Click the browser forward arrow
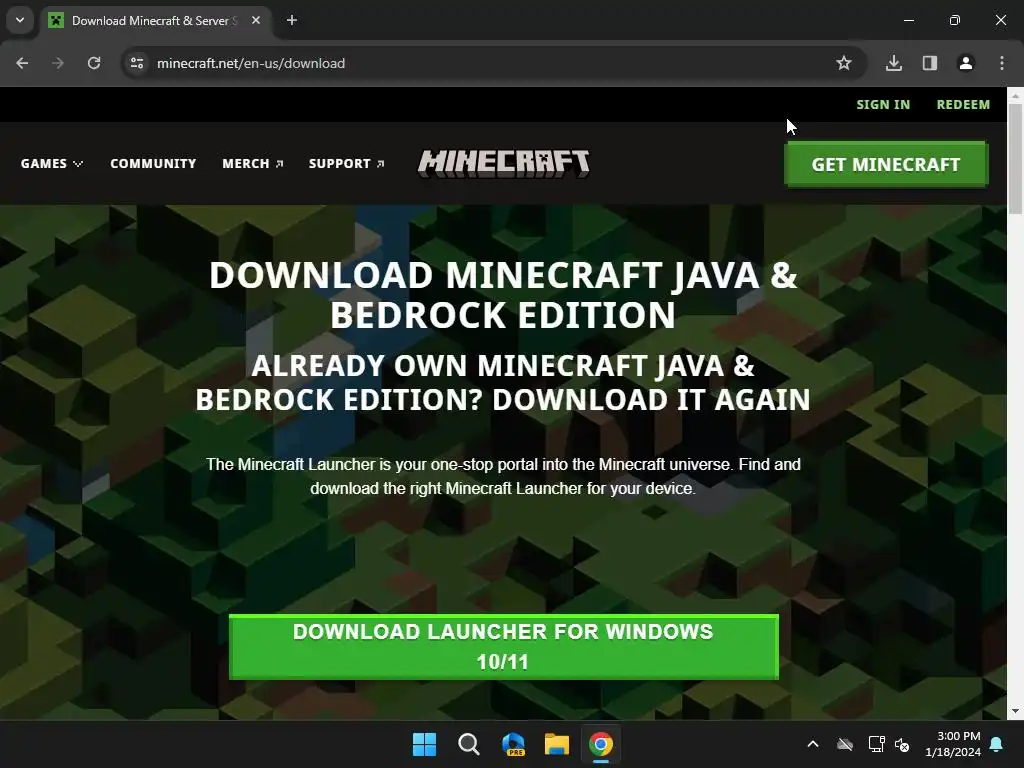1024x768 pixels. [x=58, y=63]
